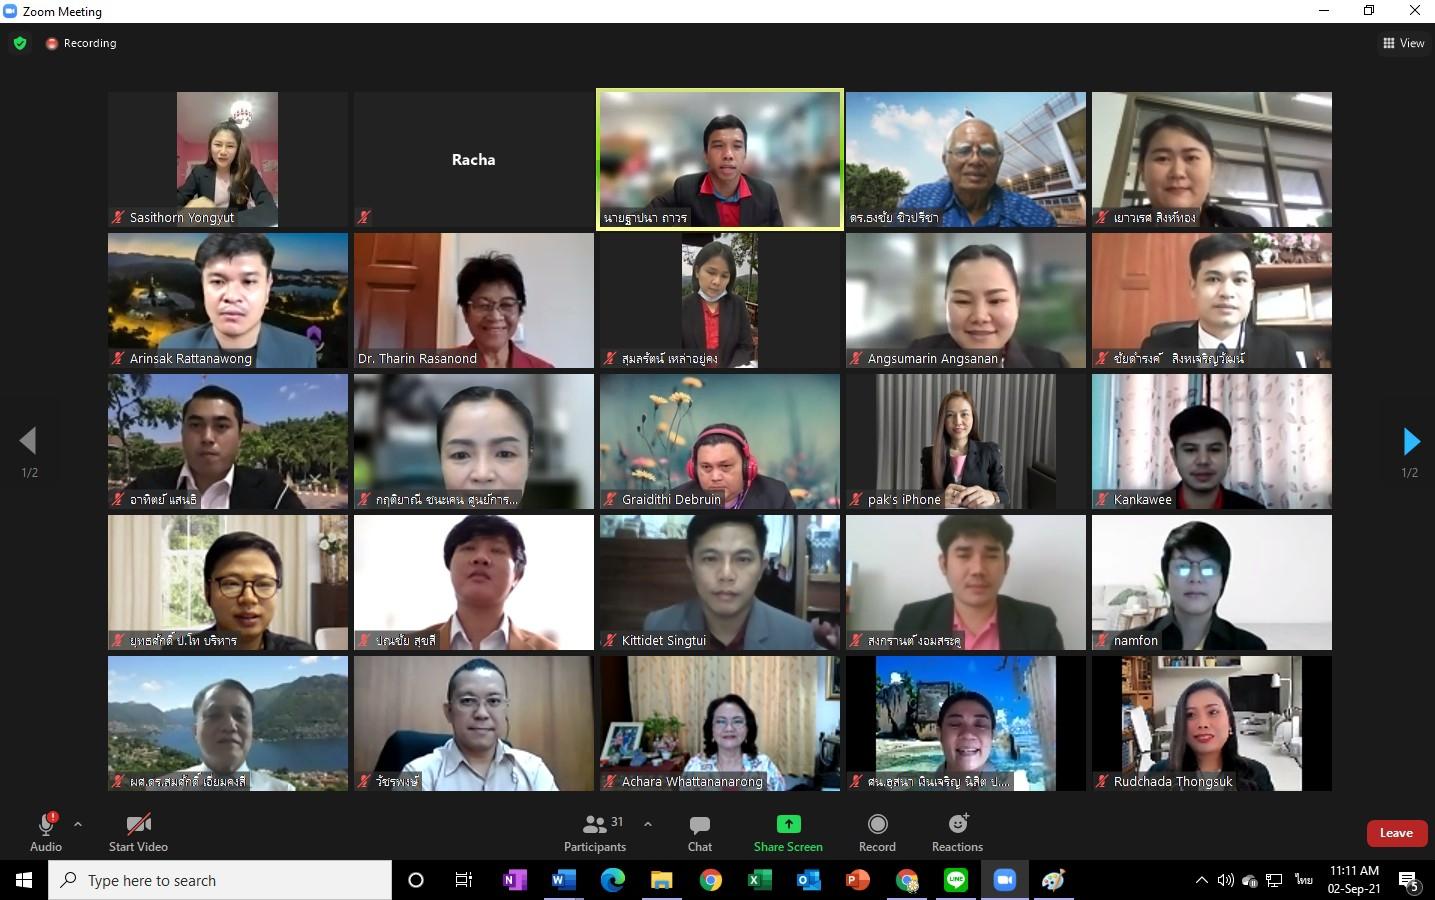Select Graidithi Debruin's video tile

(x=720, y=441)
